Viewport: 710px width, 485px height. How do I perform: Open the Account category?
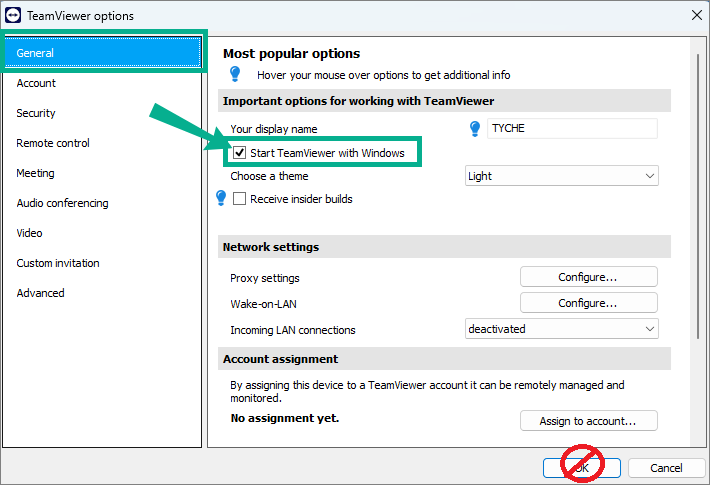pyautogui.click(x=102, y=83)
